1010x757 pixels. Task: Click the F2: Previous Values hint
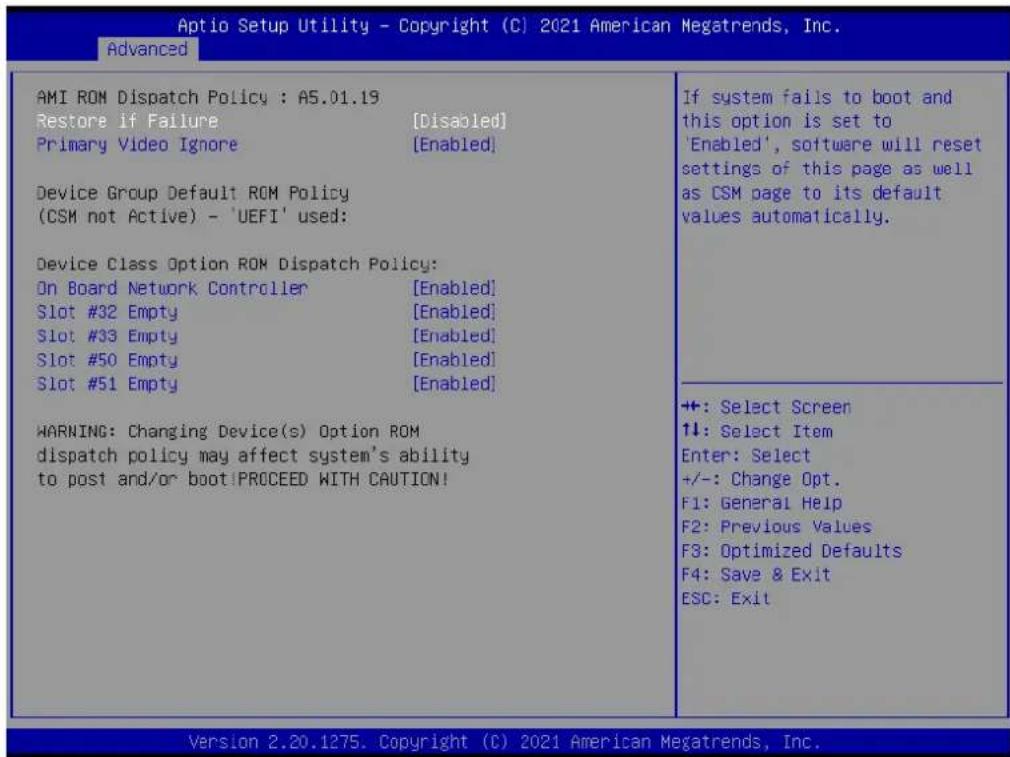(x=776, y=527)
